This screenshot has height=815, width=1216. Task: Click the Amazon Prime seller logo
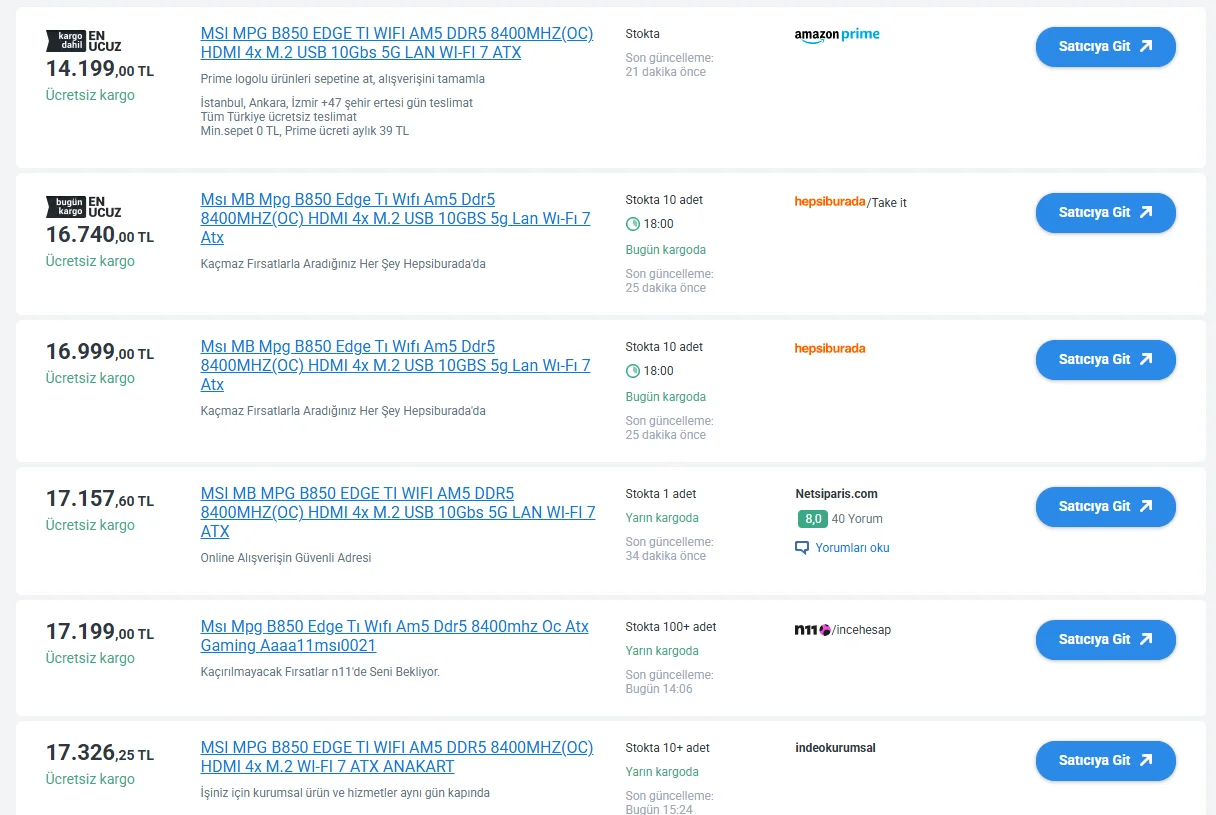click(837, 35)
